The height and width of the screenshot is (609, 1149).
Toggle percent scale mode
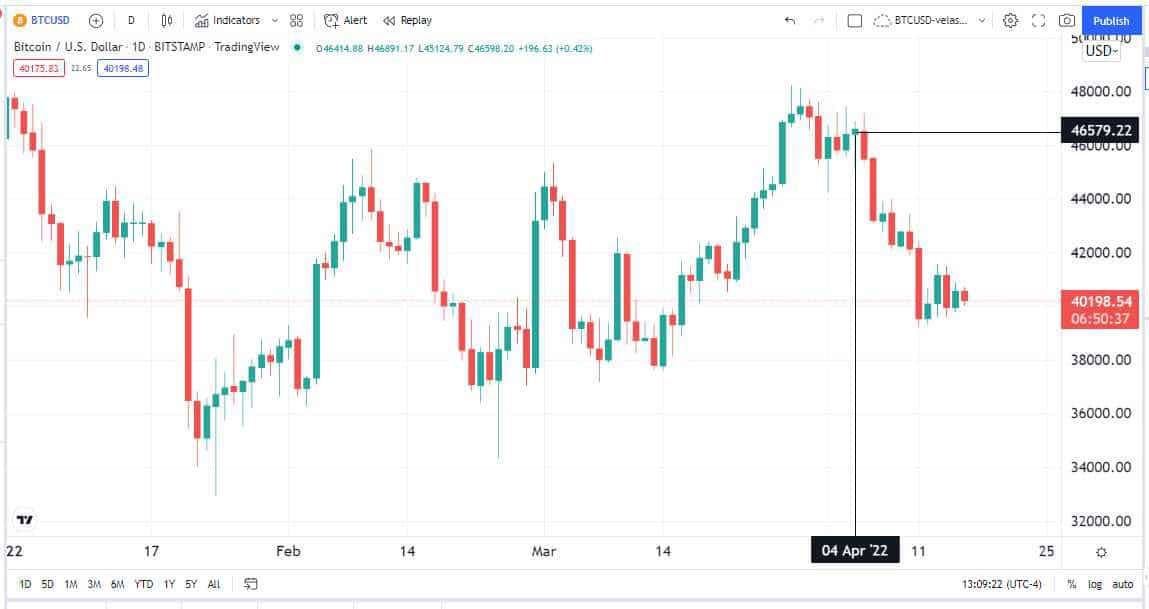(1071, 584)
